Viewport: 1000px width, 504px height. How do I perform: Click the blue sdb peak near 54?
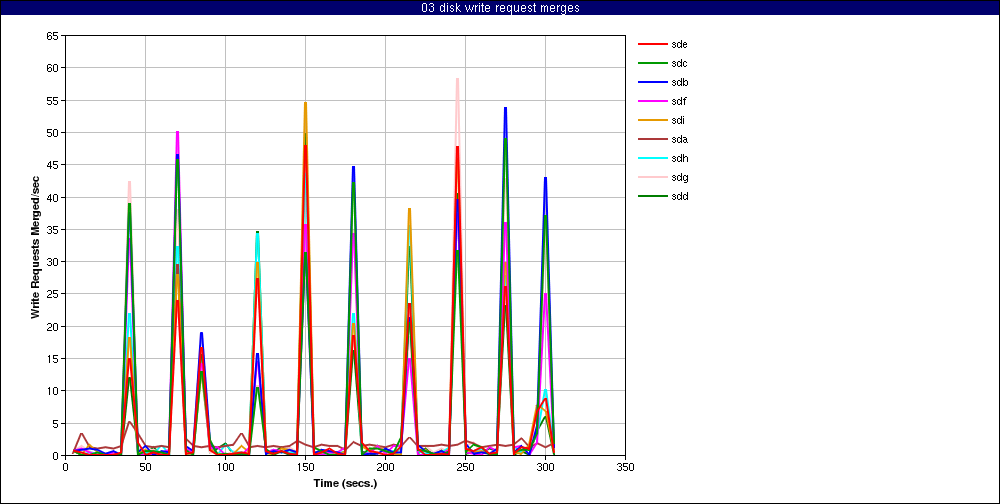505,108
